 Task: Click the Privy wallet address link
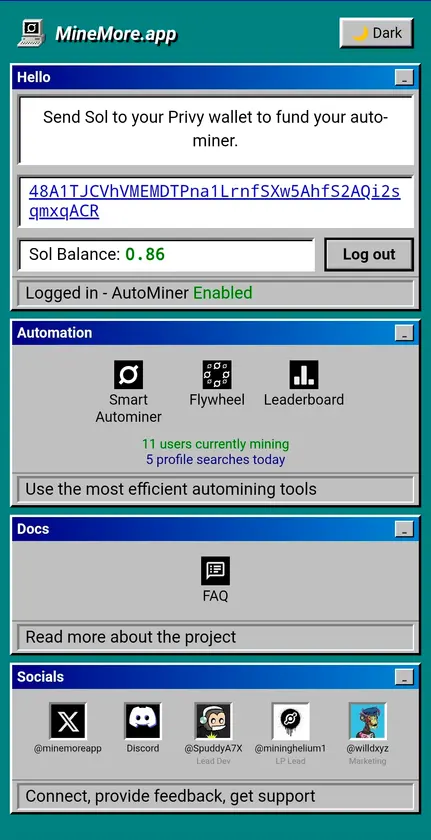215,201
